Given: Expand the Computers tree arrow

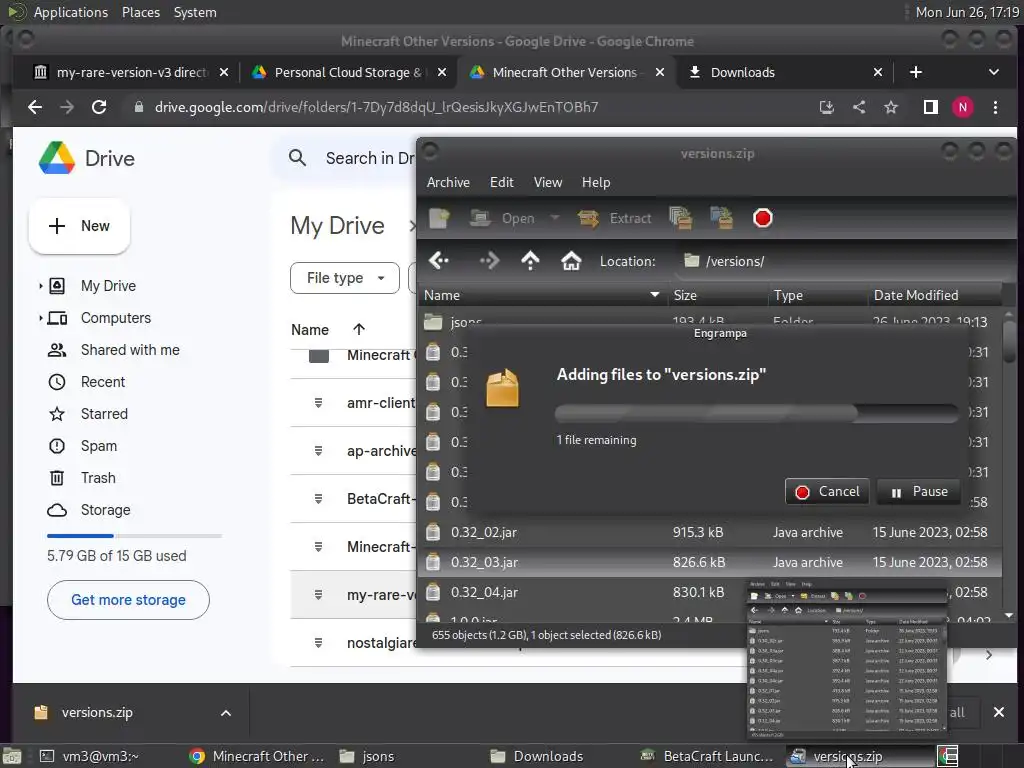Looking at the screenshot, I should pyautogui.click(x=40, y=318).
